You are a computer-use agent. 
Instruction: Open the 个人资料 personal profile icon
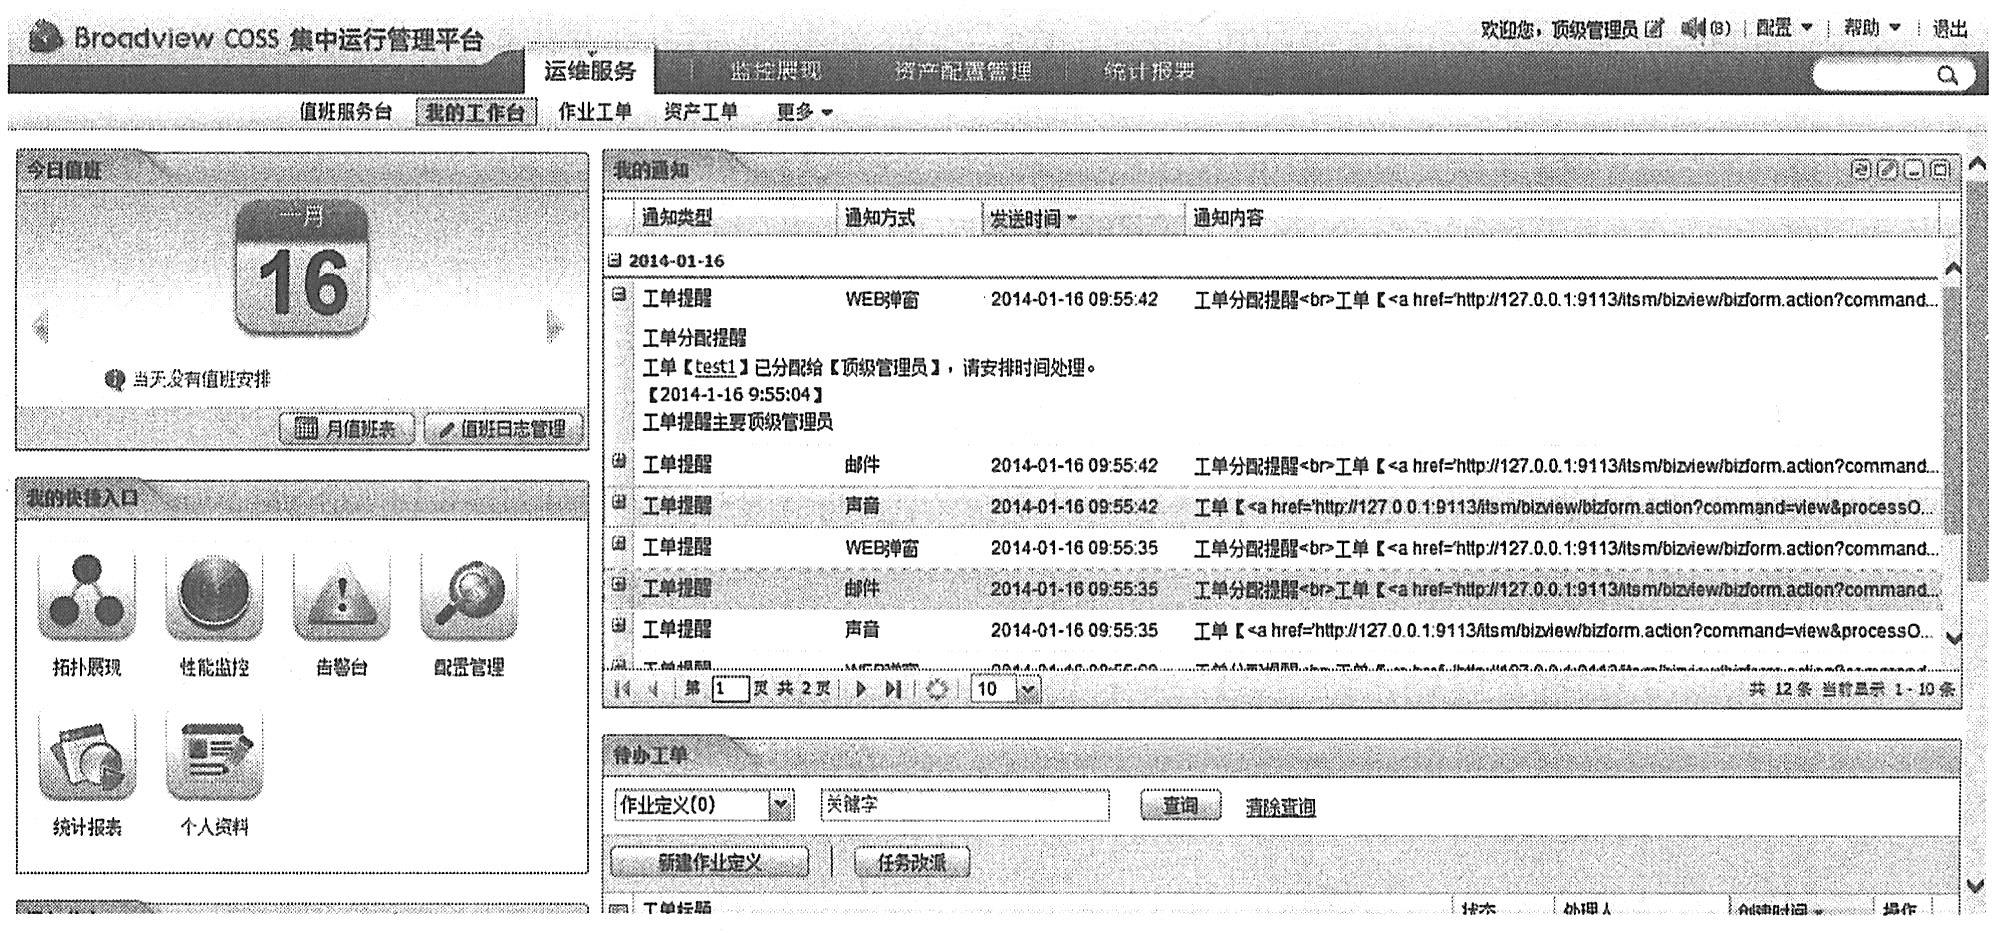pyautogui.click(x=214, y=759)
